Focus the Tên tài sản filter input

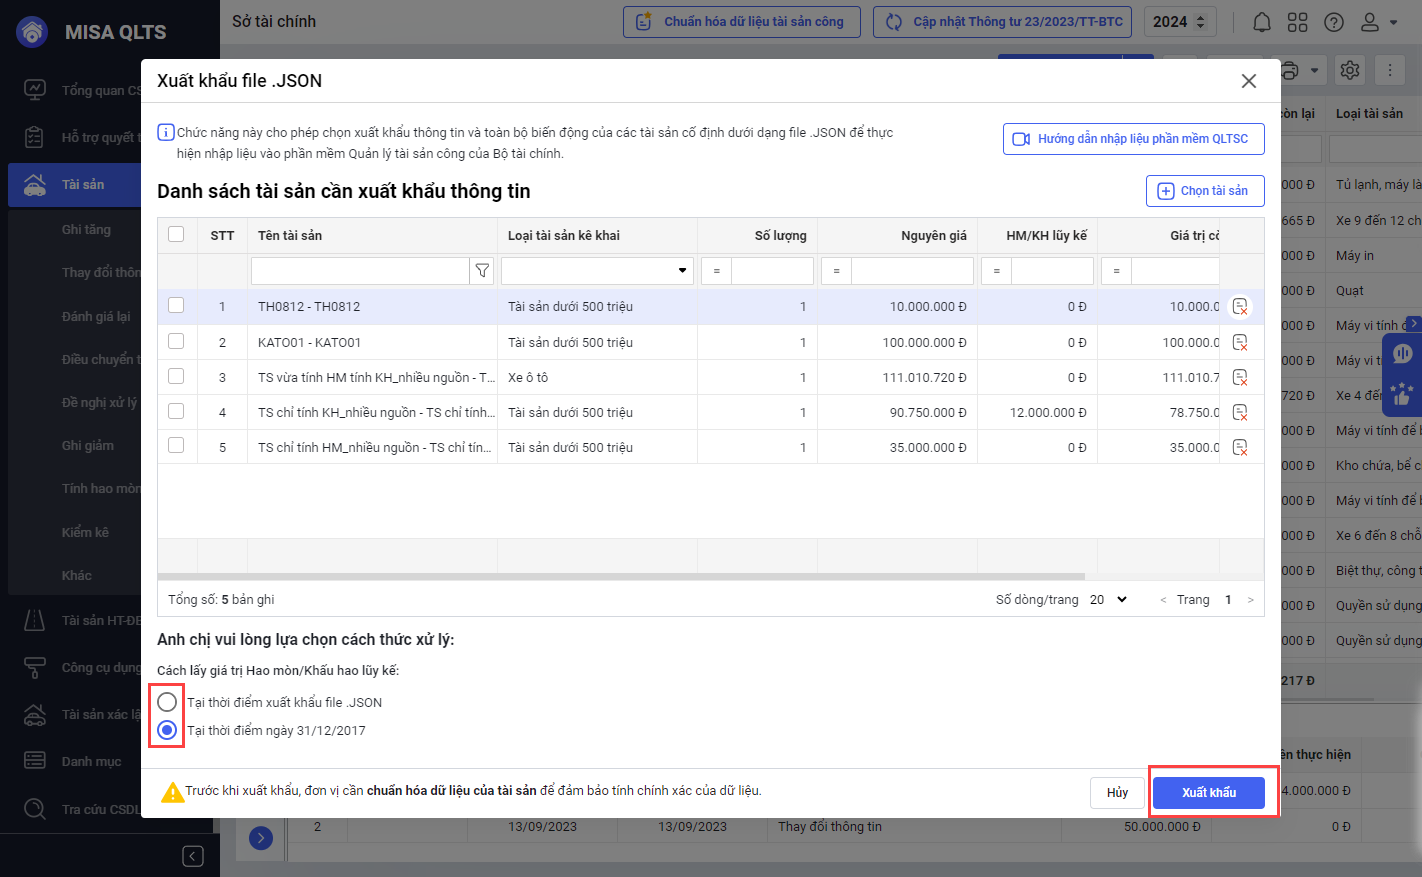(x=359, y=271)
